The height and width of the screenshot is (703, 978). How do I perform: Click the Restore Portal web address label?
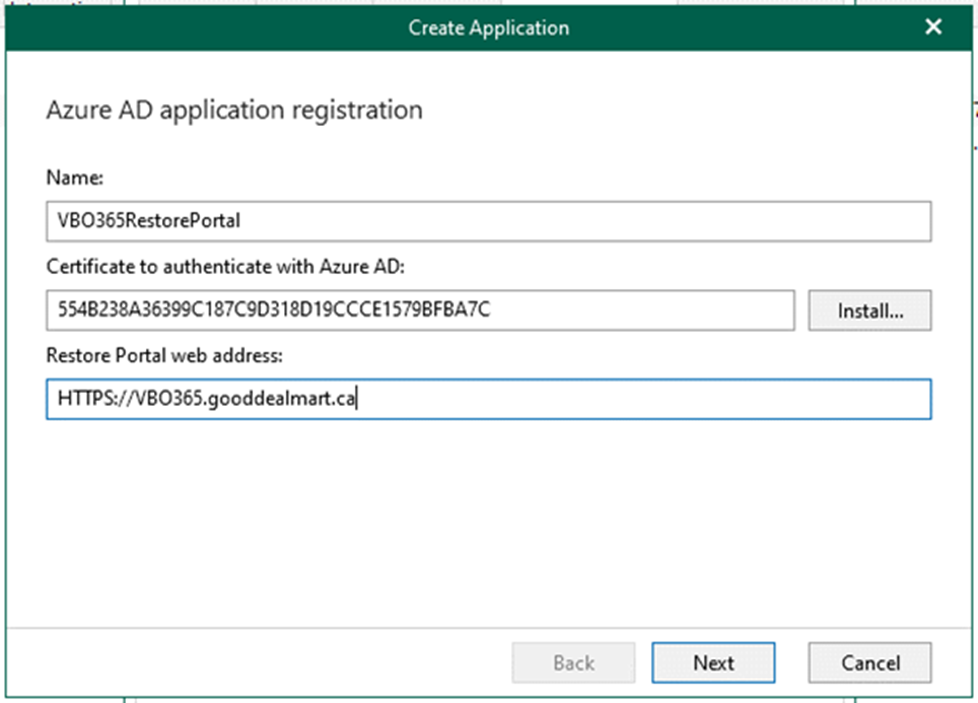pos(164,355)
